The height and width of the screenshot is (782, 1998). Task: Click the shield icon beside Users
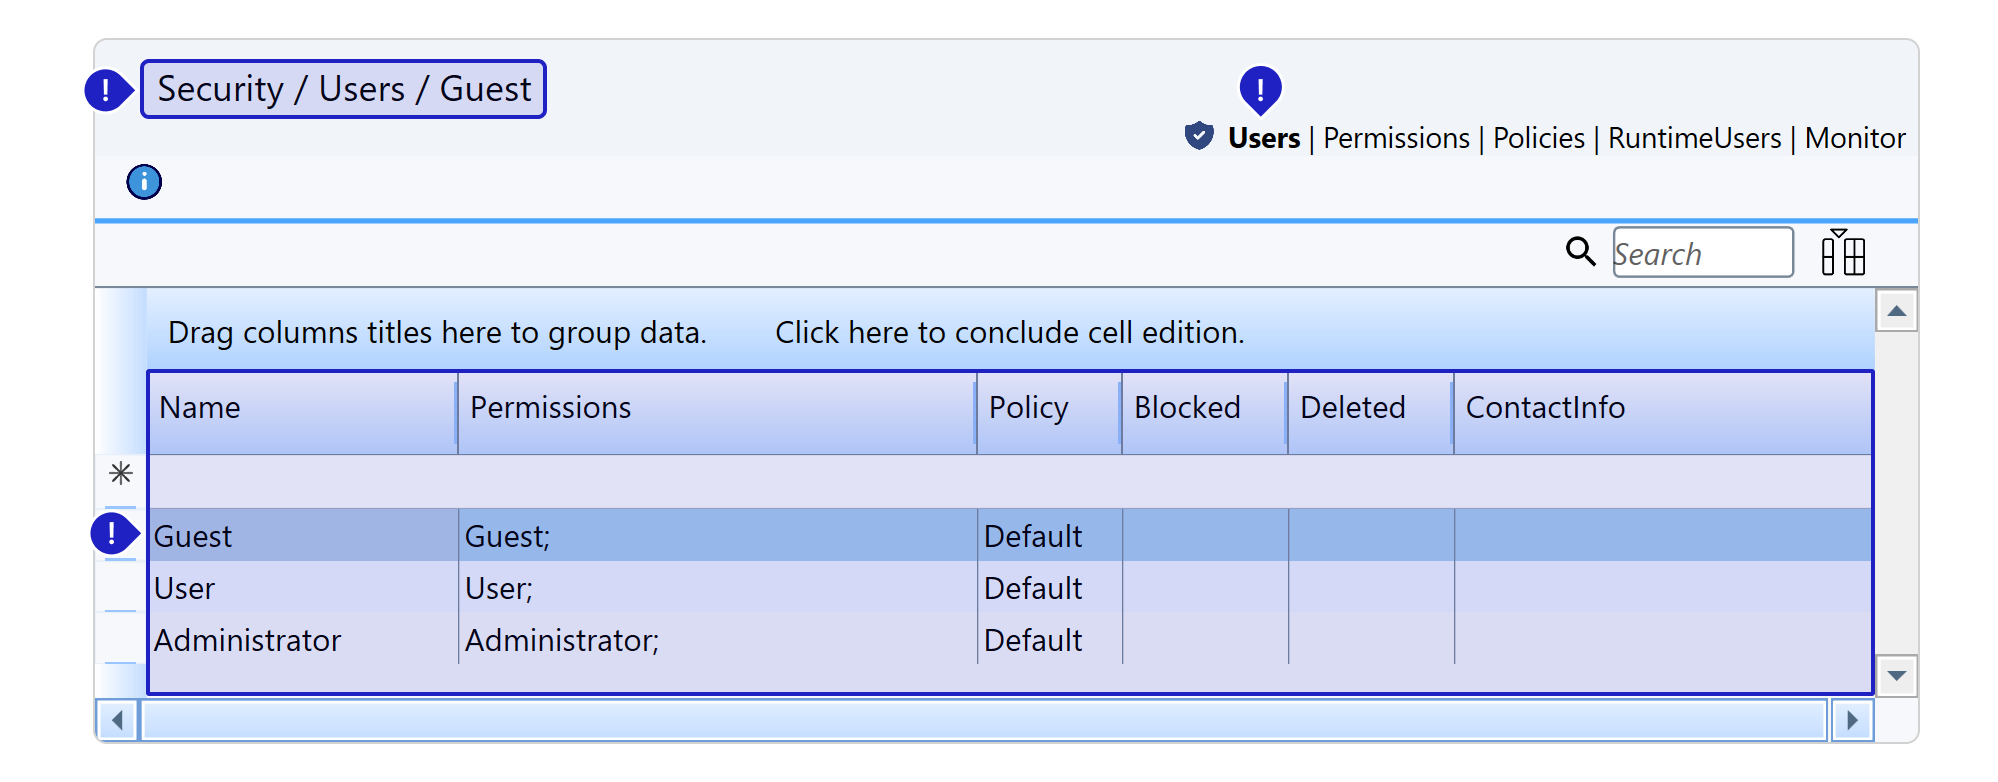[1198, 136]
